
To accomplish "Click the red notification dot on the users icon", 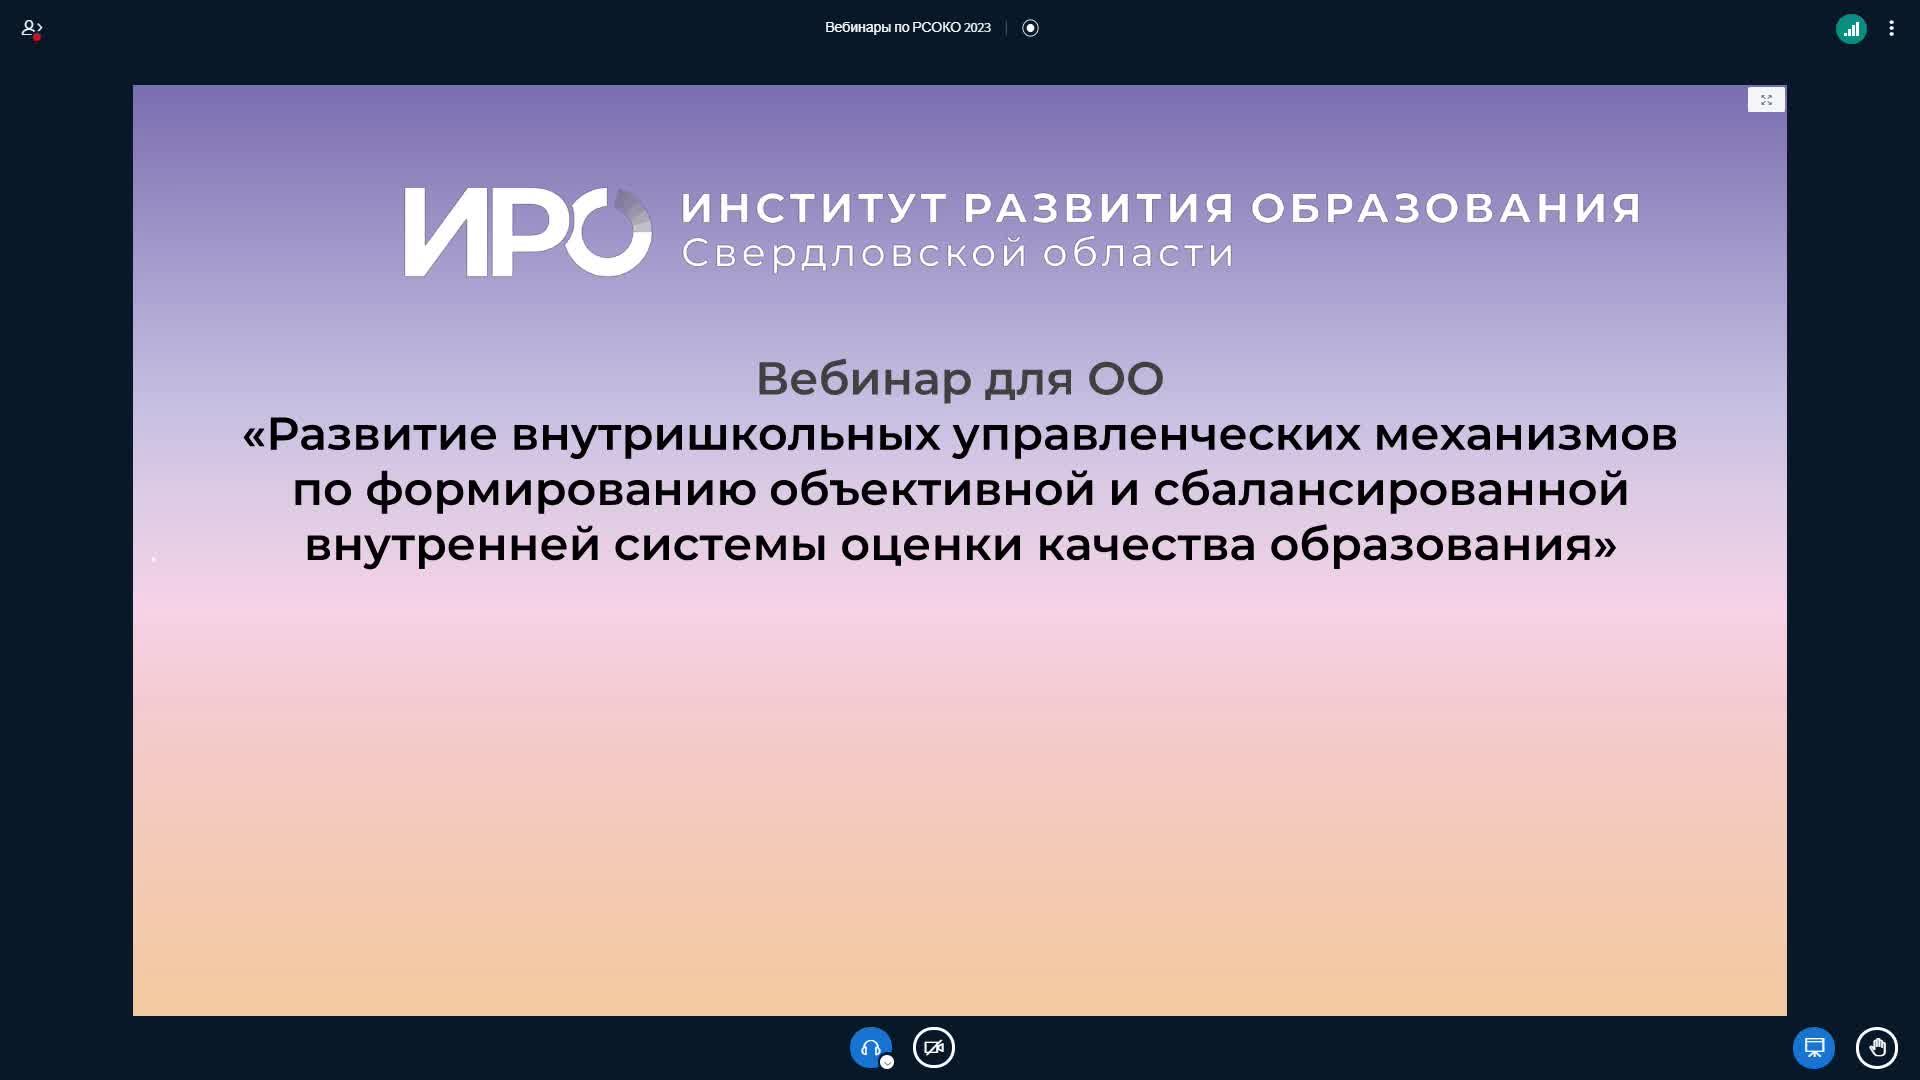I will [36, 37].
